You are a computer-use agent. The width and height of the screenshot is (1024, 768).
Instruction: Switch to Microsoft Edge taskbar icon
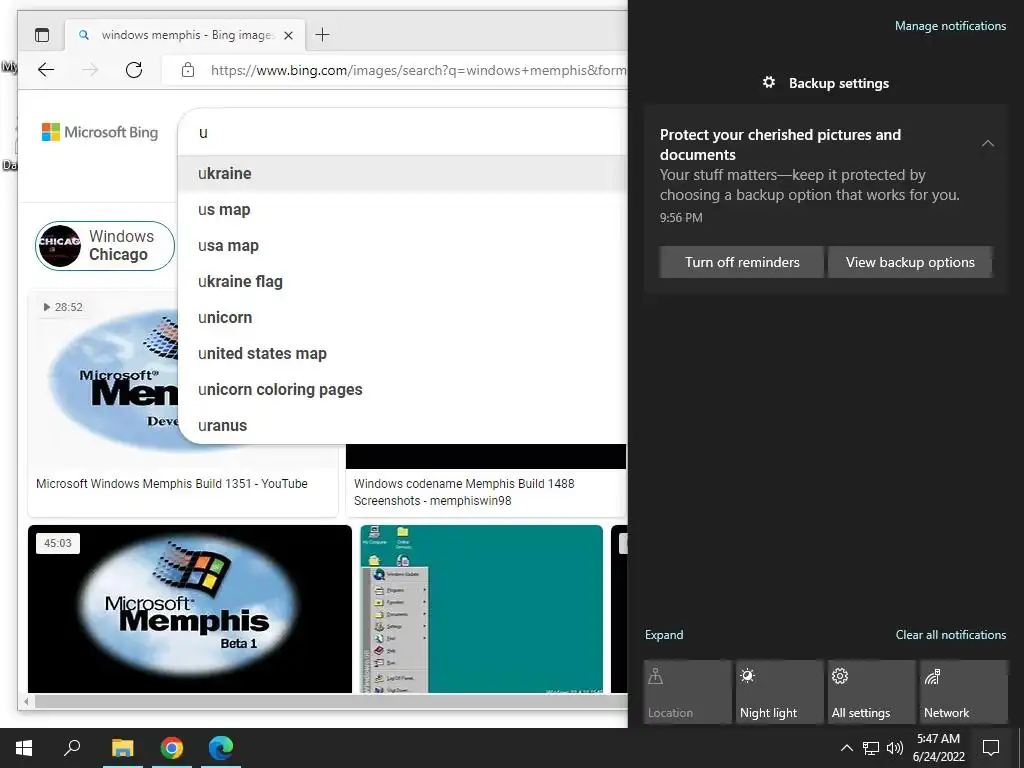[x=221, y=748]
